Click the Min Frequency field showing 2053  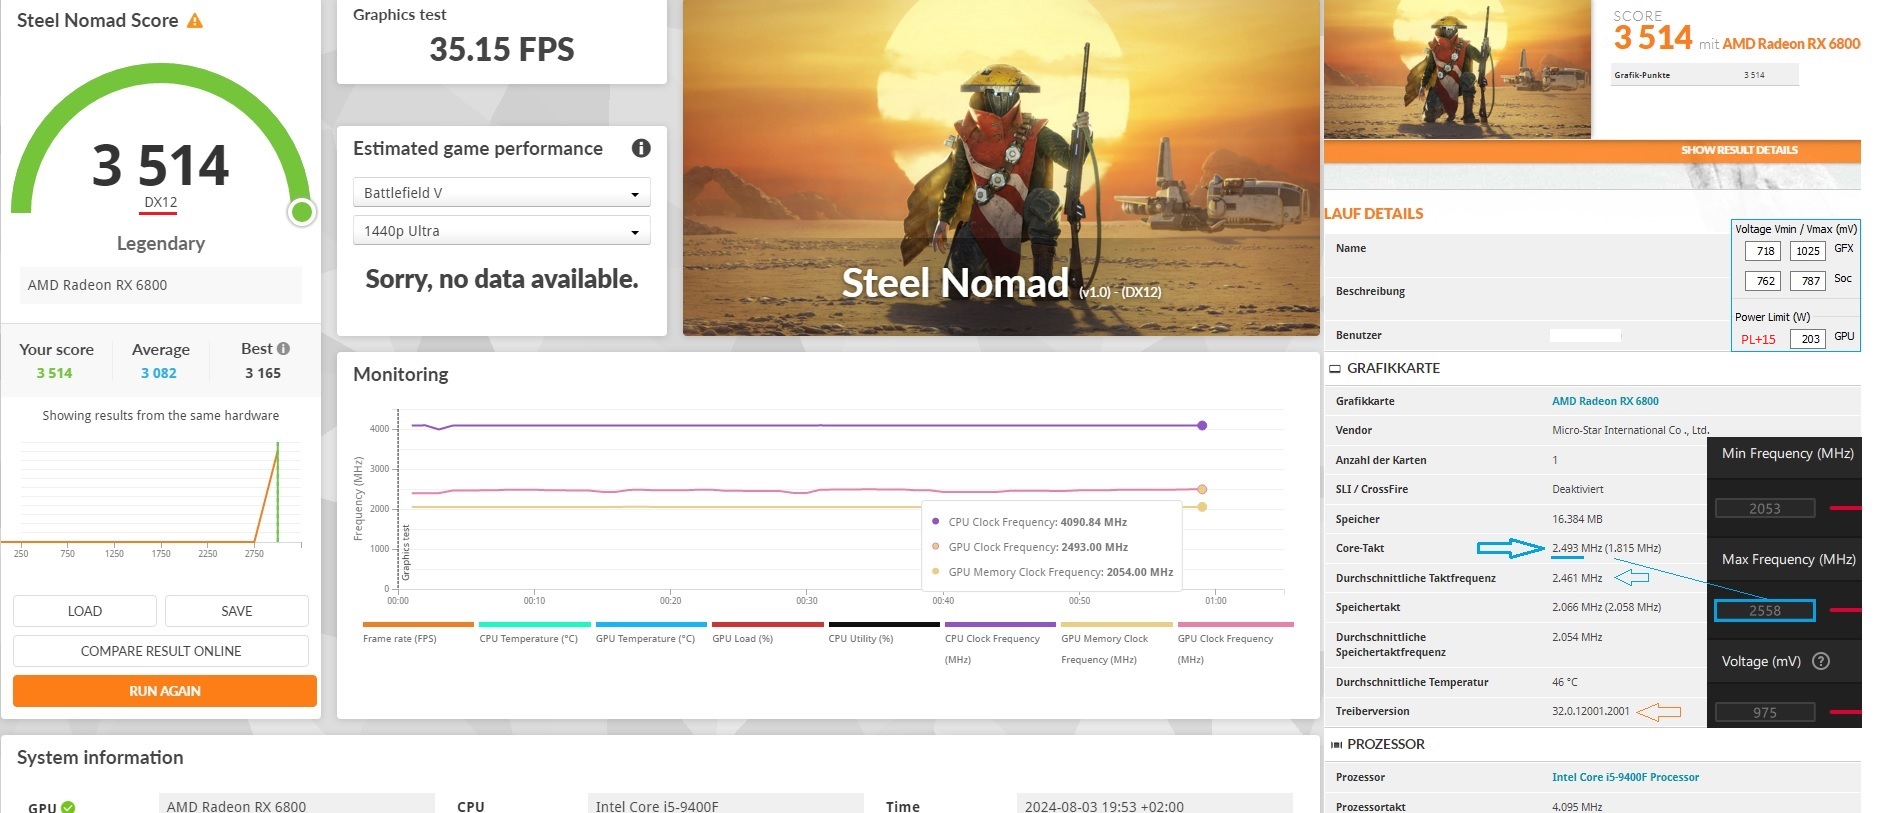[x=1765, y=508]
